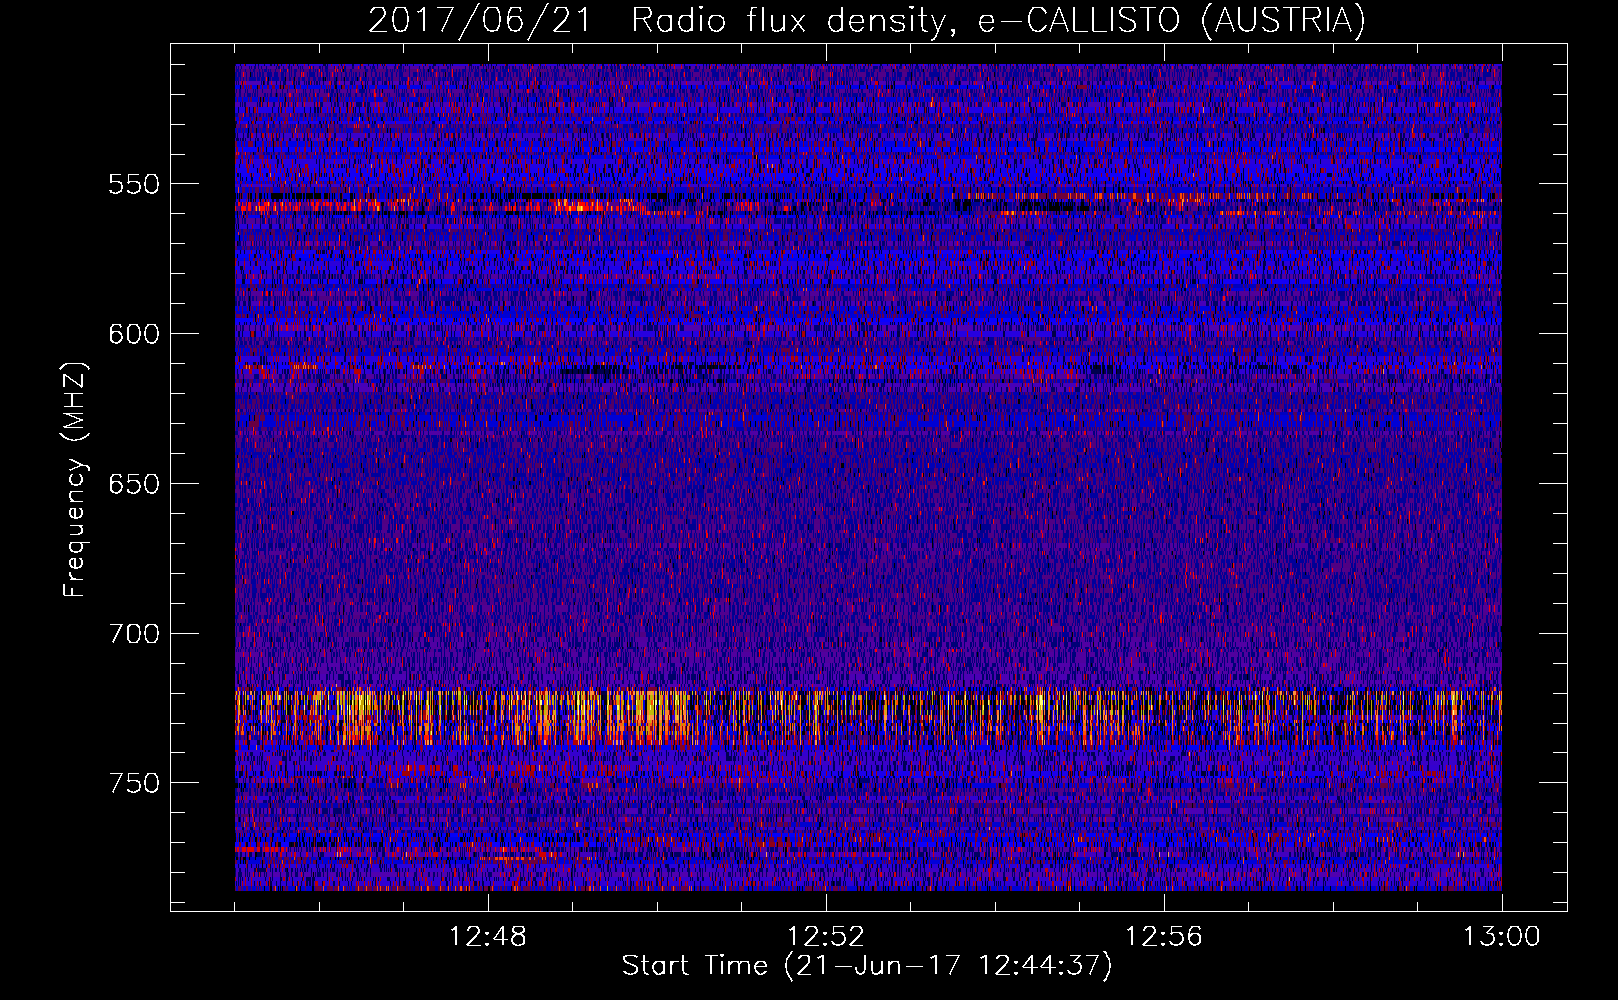Click the 12:56 time tick label
The height and width of the screenshot is (1000, 1618).
(x=1164, y=937)
